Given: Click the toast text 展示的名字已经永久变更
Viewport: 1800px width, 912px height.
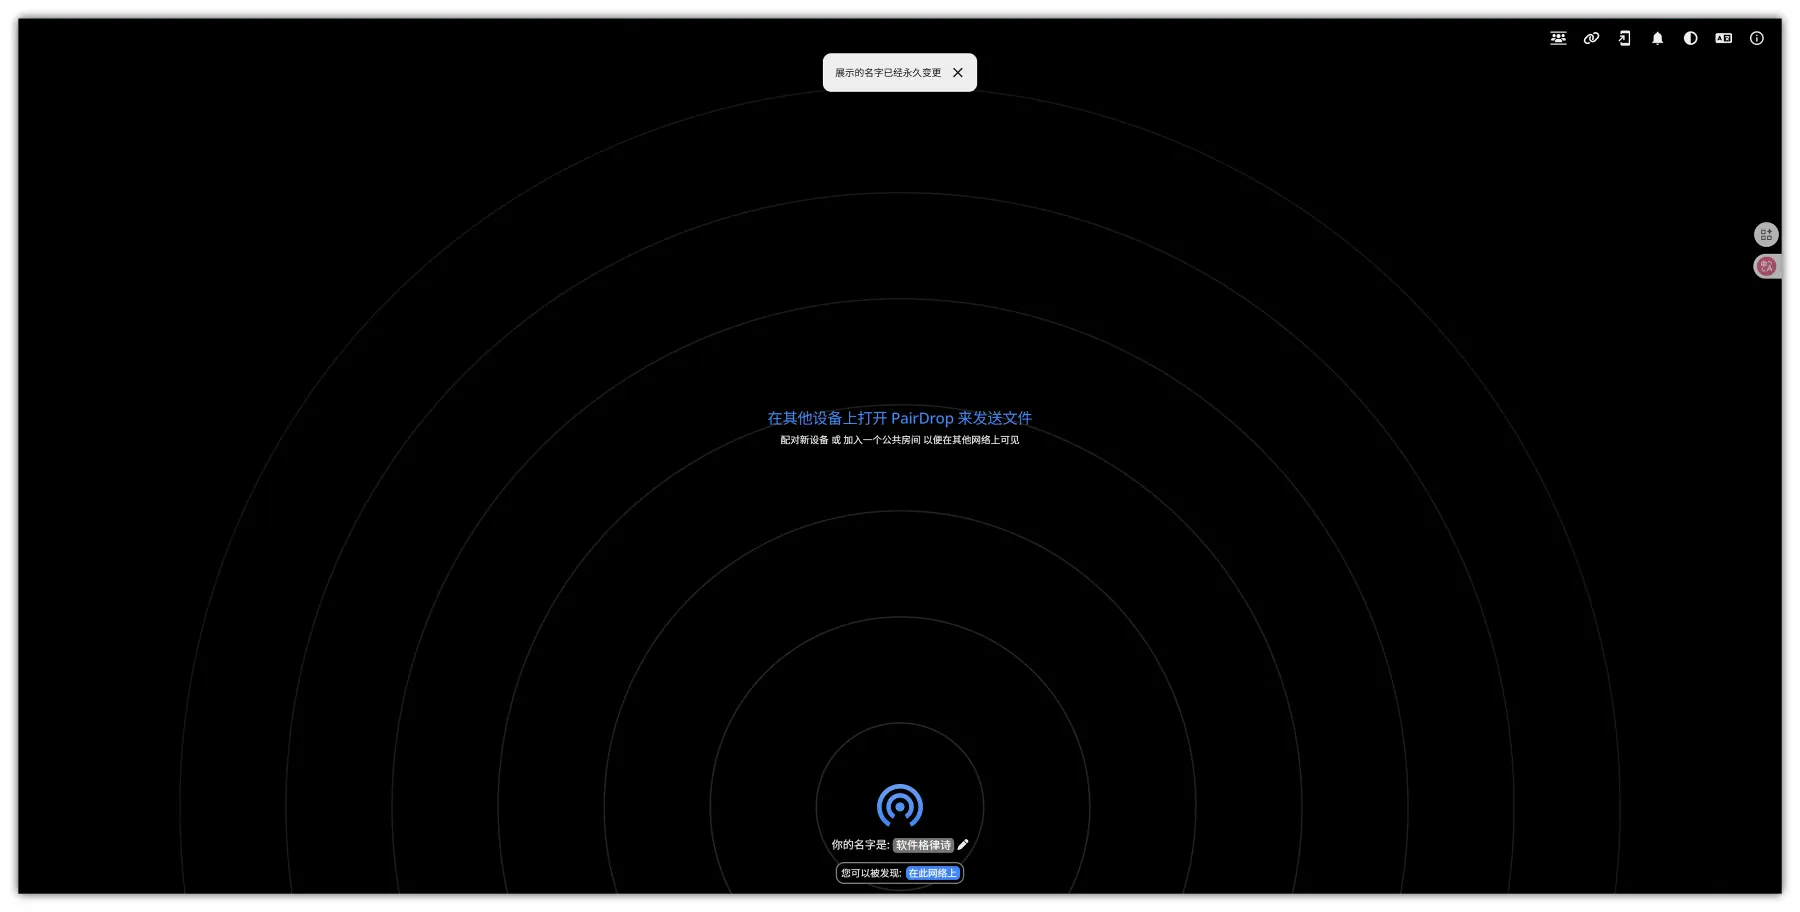Looking at the screenshot, I should tap(888, 73).
